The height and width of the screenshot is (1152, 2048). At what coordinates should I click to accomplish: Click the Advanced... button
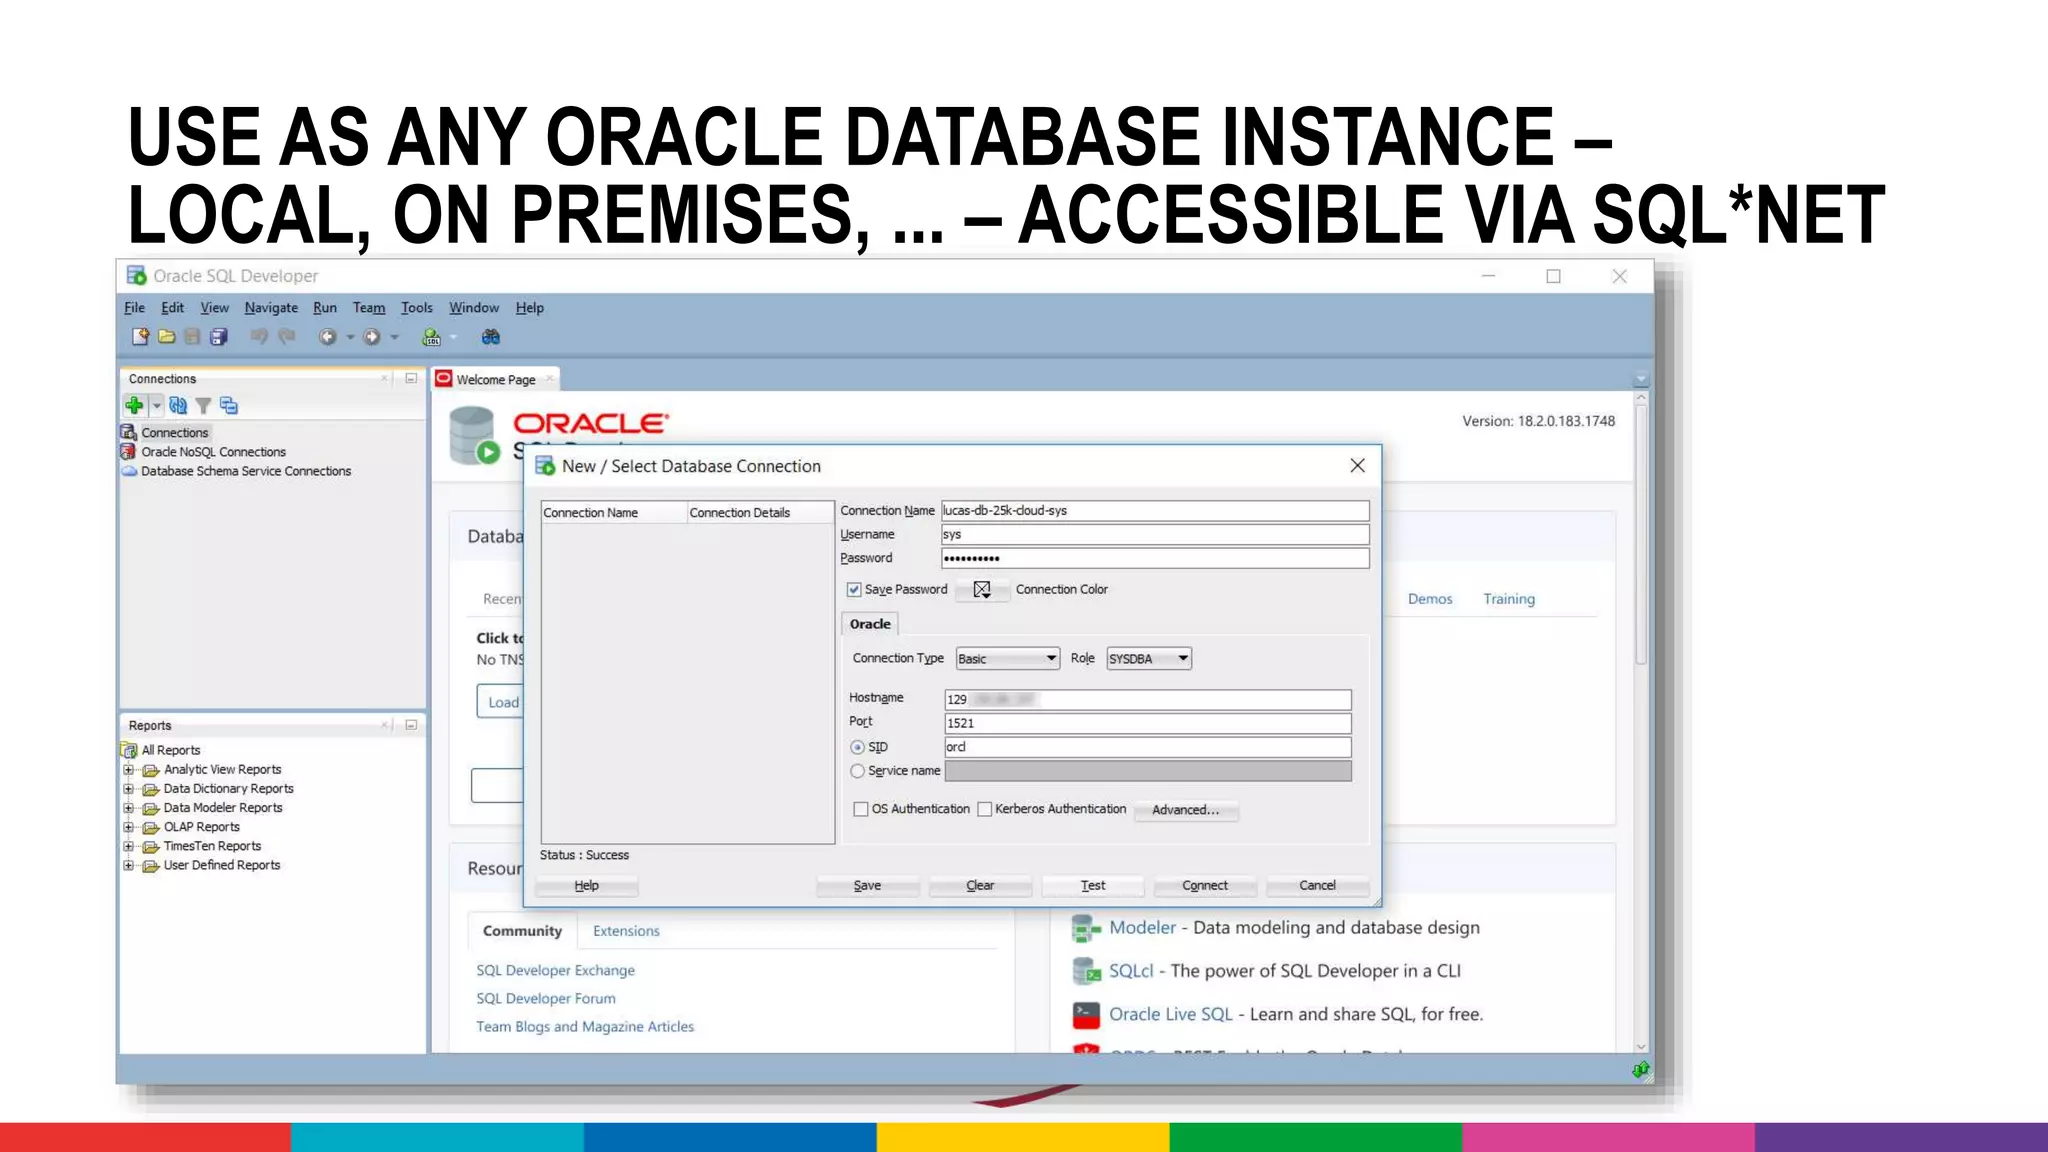(1185, 810)
